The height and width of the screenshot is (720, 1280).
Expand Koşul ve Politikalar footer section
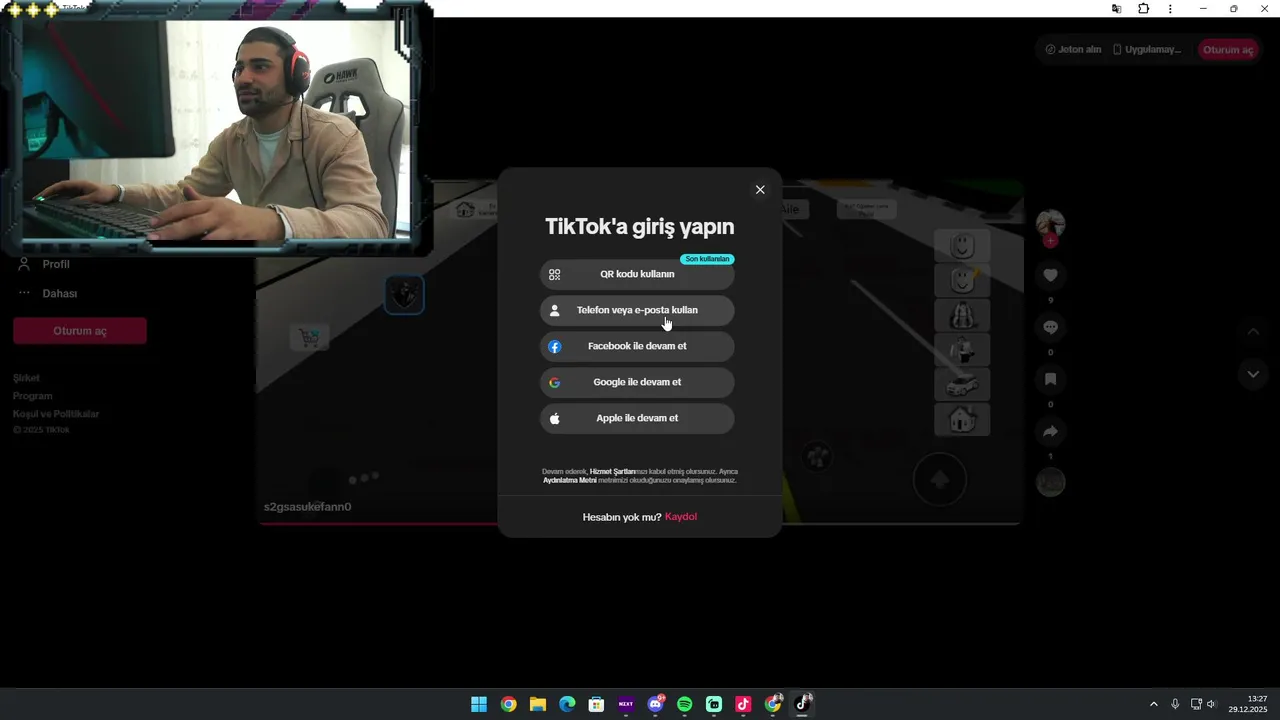click(x=56, y=414)
